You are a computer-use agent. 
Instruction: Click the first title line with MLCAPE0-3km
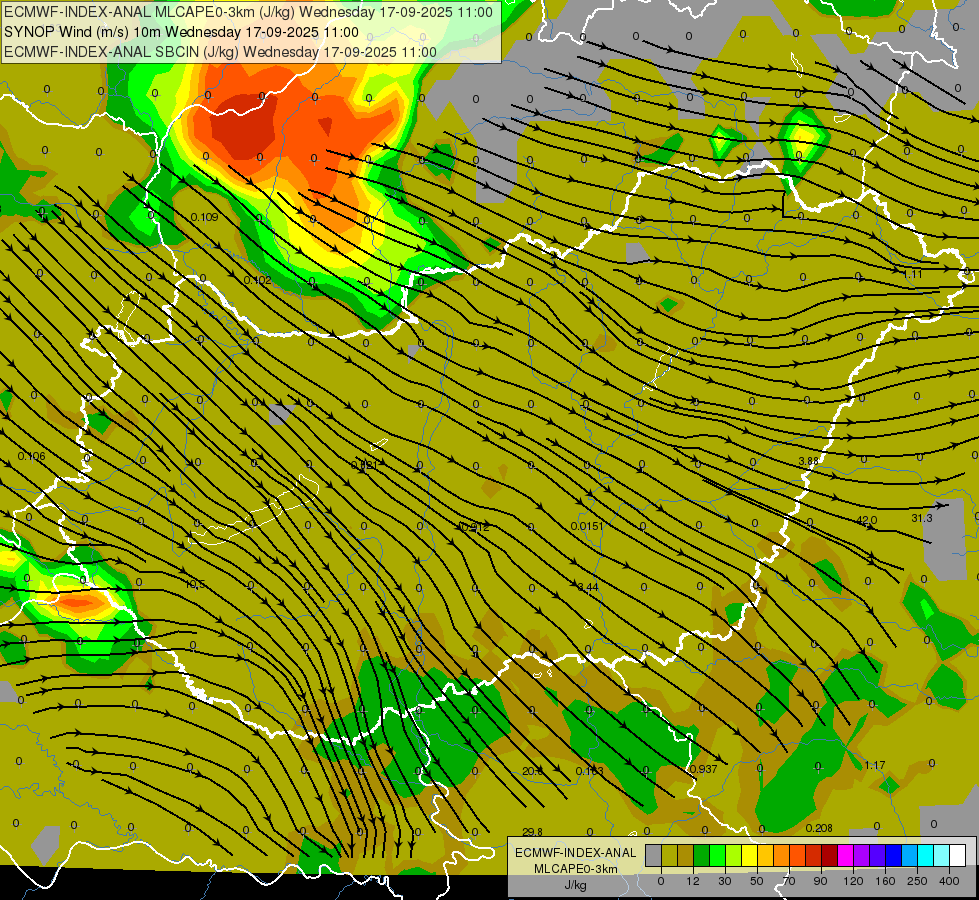(248, 12)
